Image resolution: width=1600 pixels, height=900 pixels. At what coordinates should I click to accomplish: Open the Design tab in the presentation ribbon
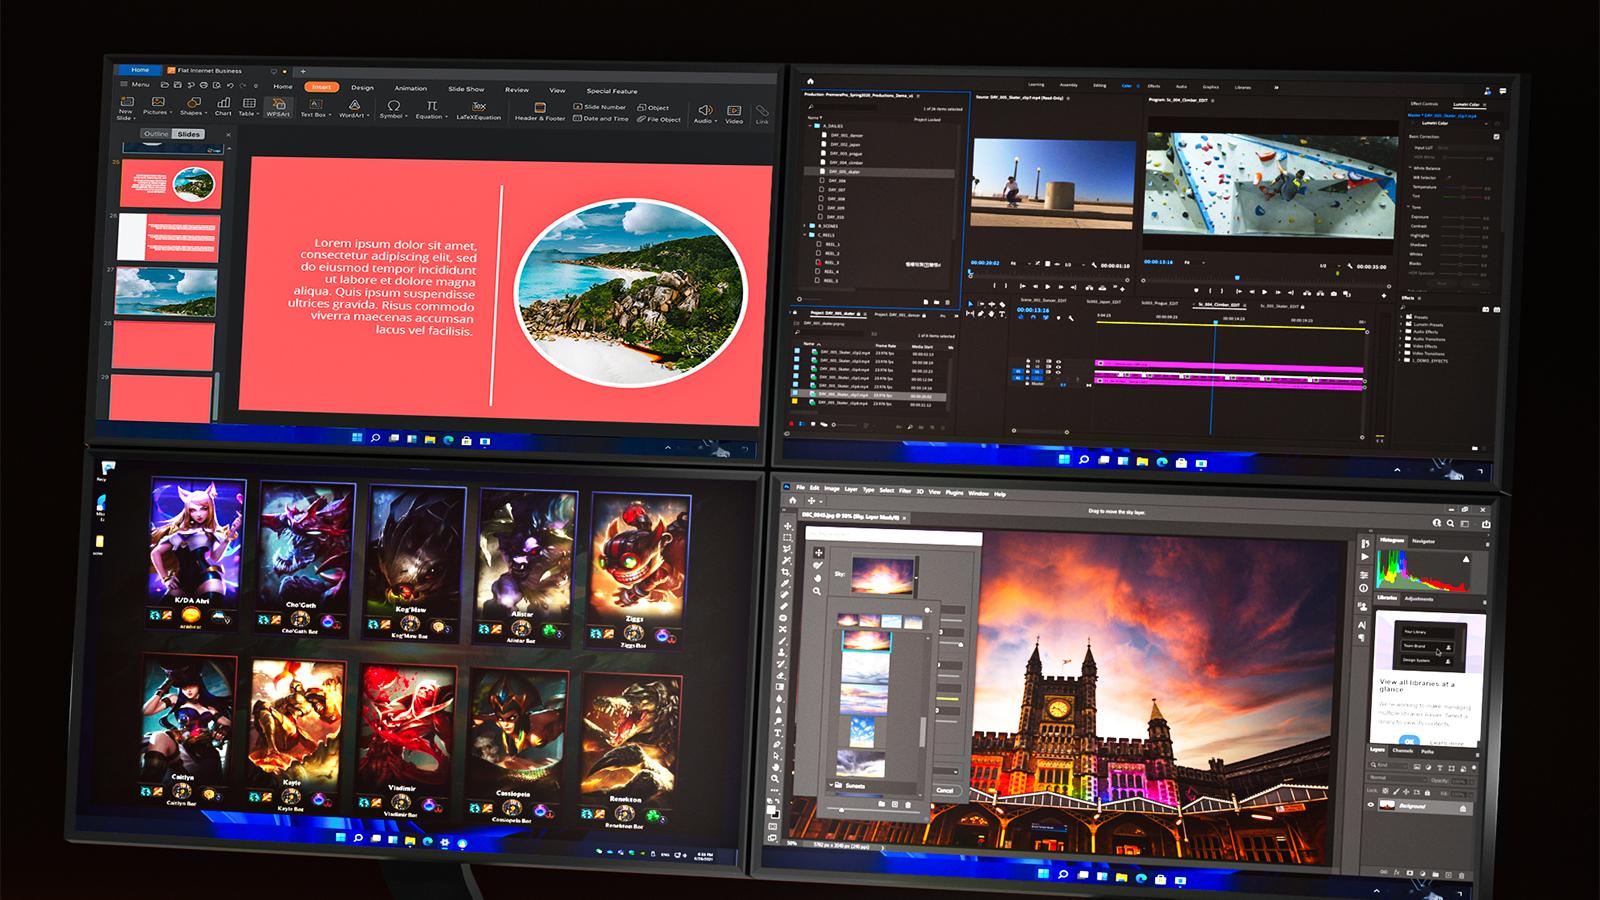[x=362, y=88]
